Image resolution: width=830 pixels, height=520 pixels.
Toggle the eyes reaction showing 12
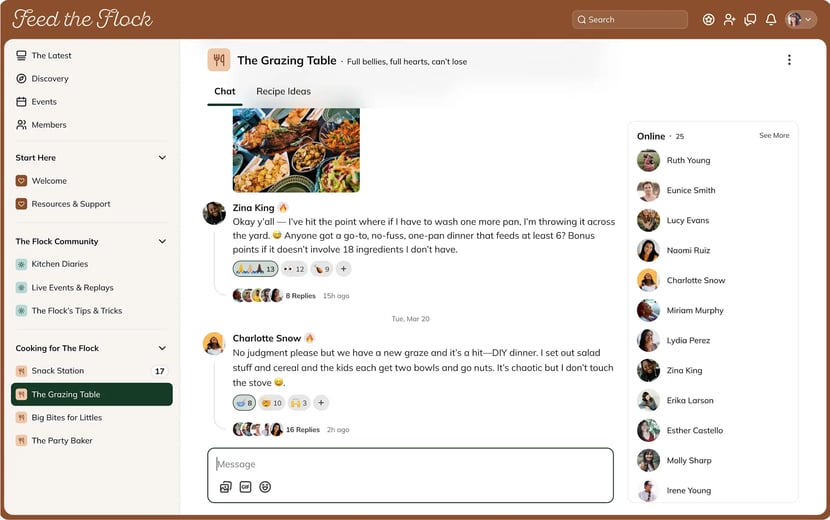294,269
